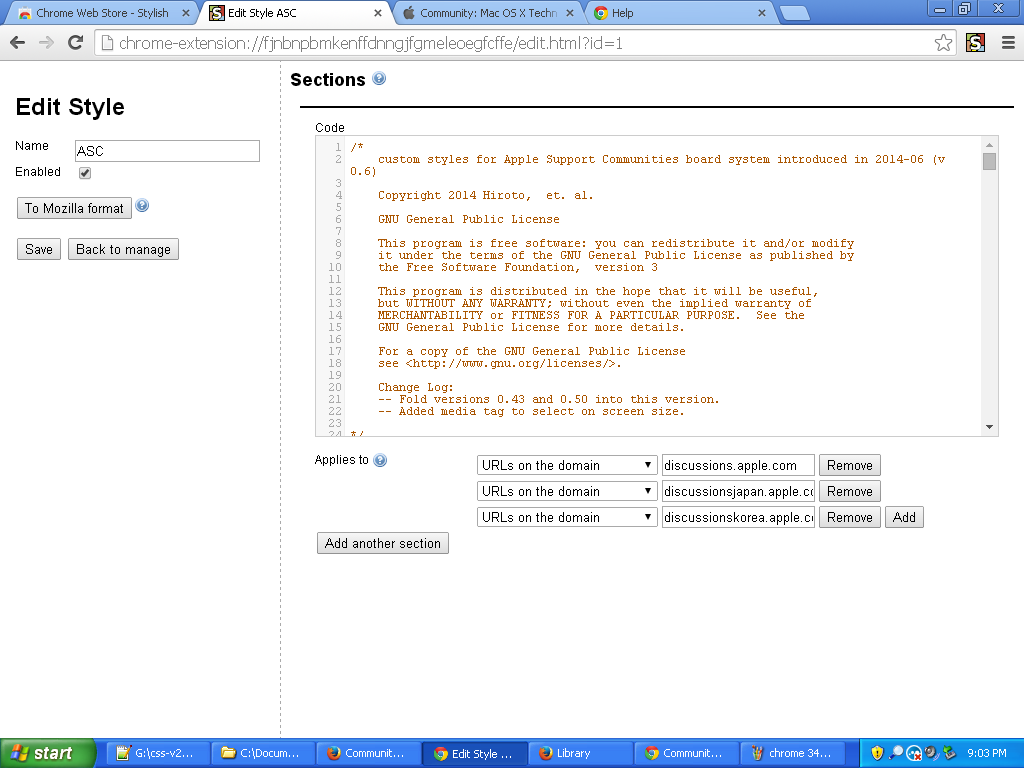Click the new tab button
This screenshot has width=1024, height=768.
pyautogui.click(x=795, y=13)
